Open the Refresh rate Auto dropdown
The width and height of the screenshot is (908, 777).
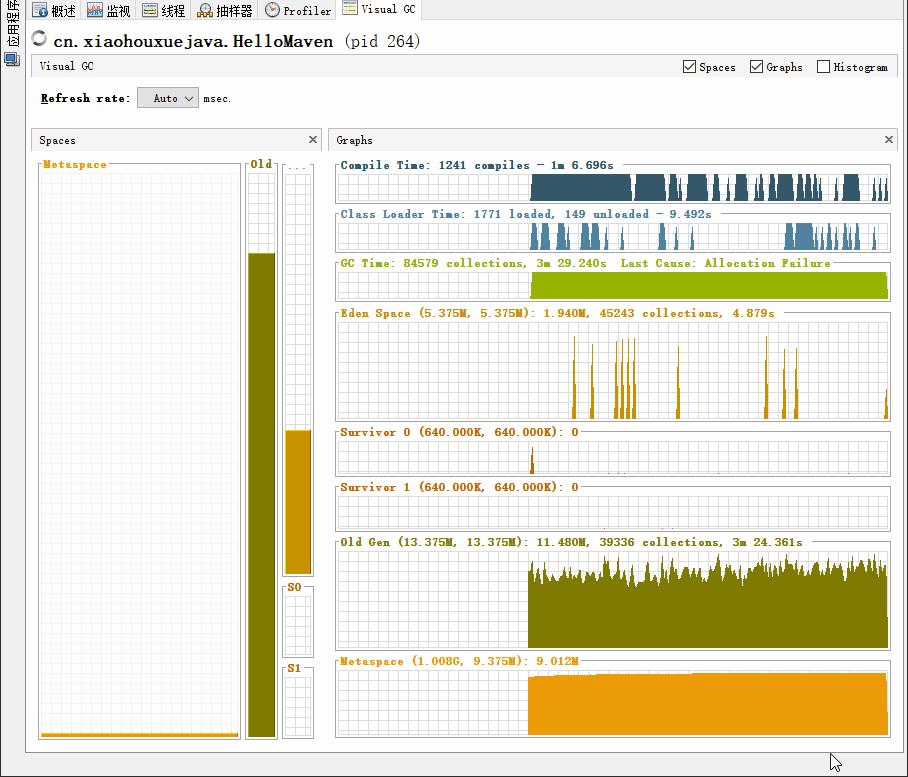point(168,98)
